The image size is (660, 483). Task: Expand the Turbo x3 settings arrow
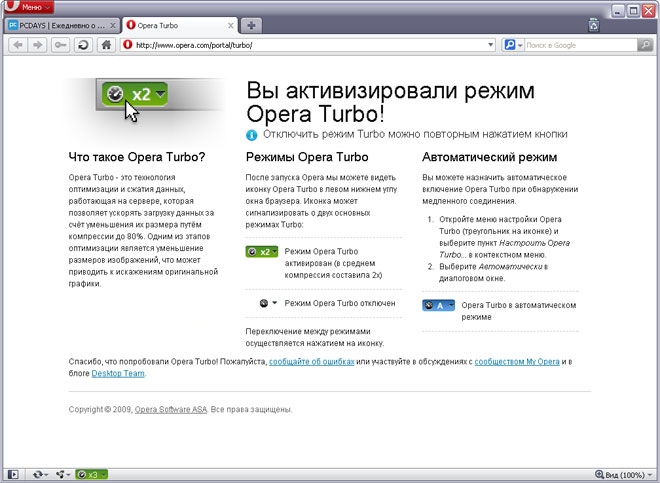(104, 475)
